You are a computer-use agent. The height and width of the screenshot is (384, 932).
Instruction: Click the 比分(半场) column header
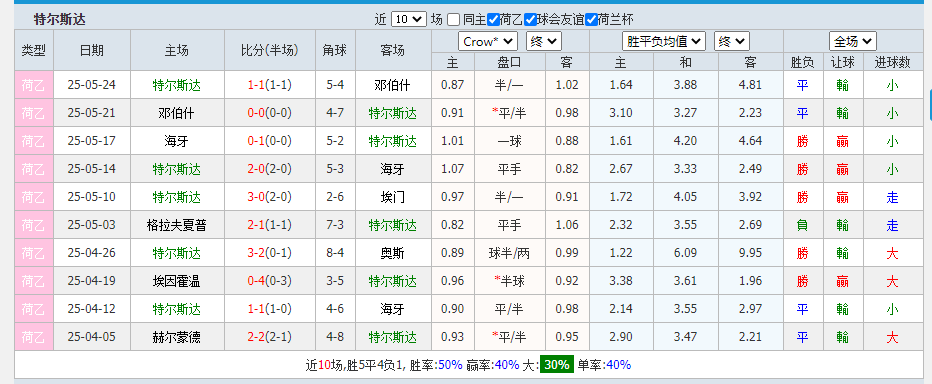tap(270, 50)
